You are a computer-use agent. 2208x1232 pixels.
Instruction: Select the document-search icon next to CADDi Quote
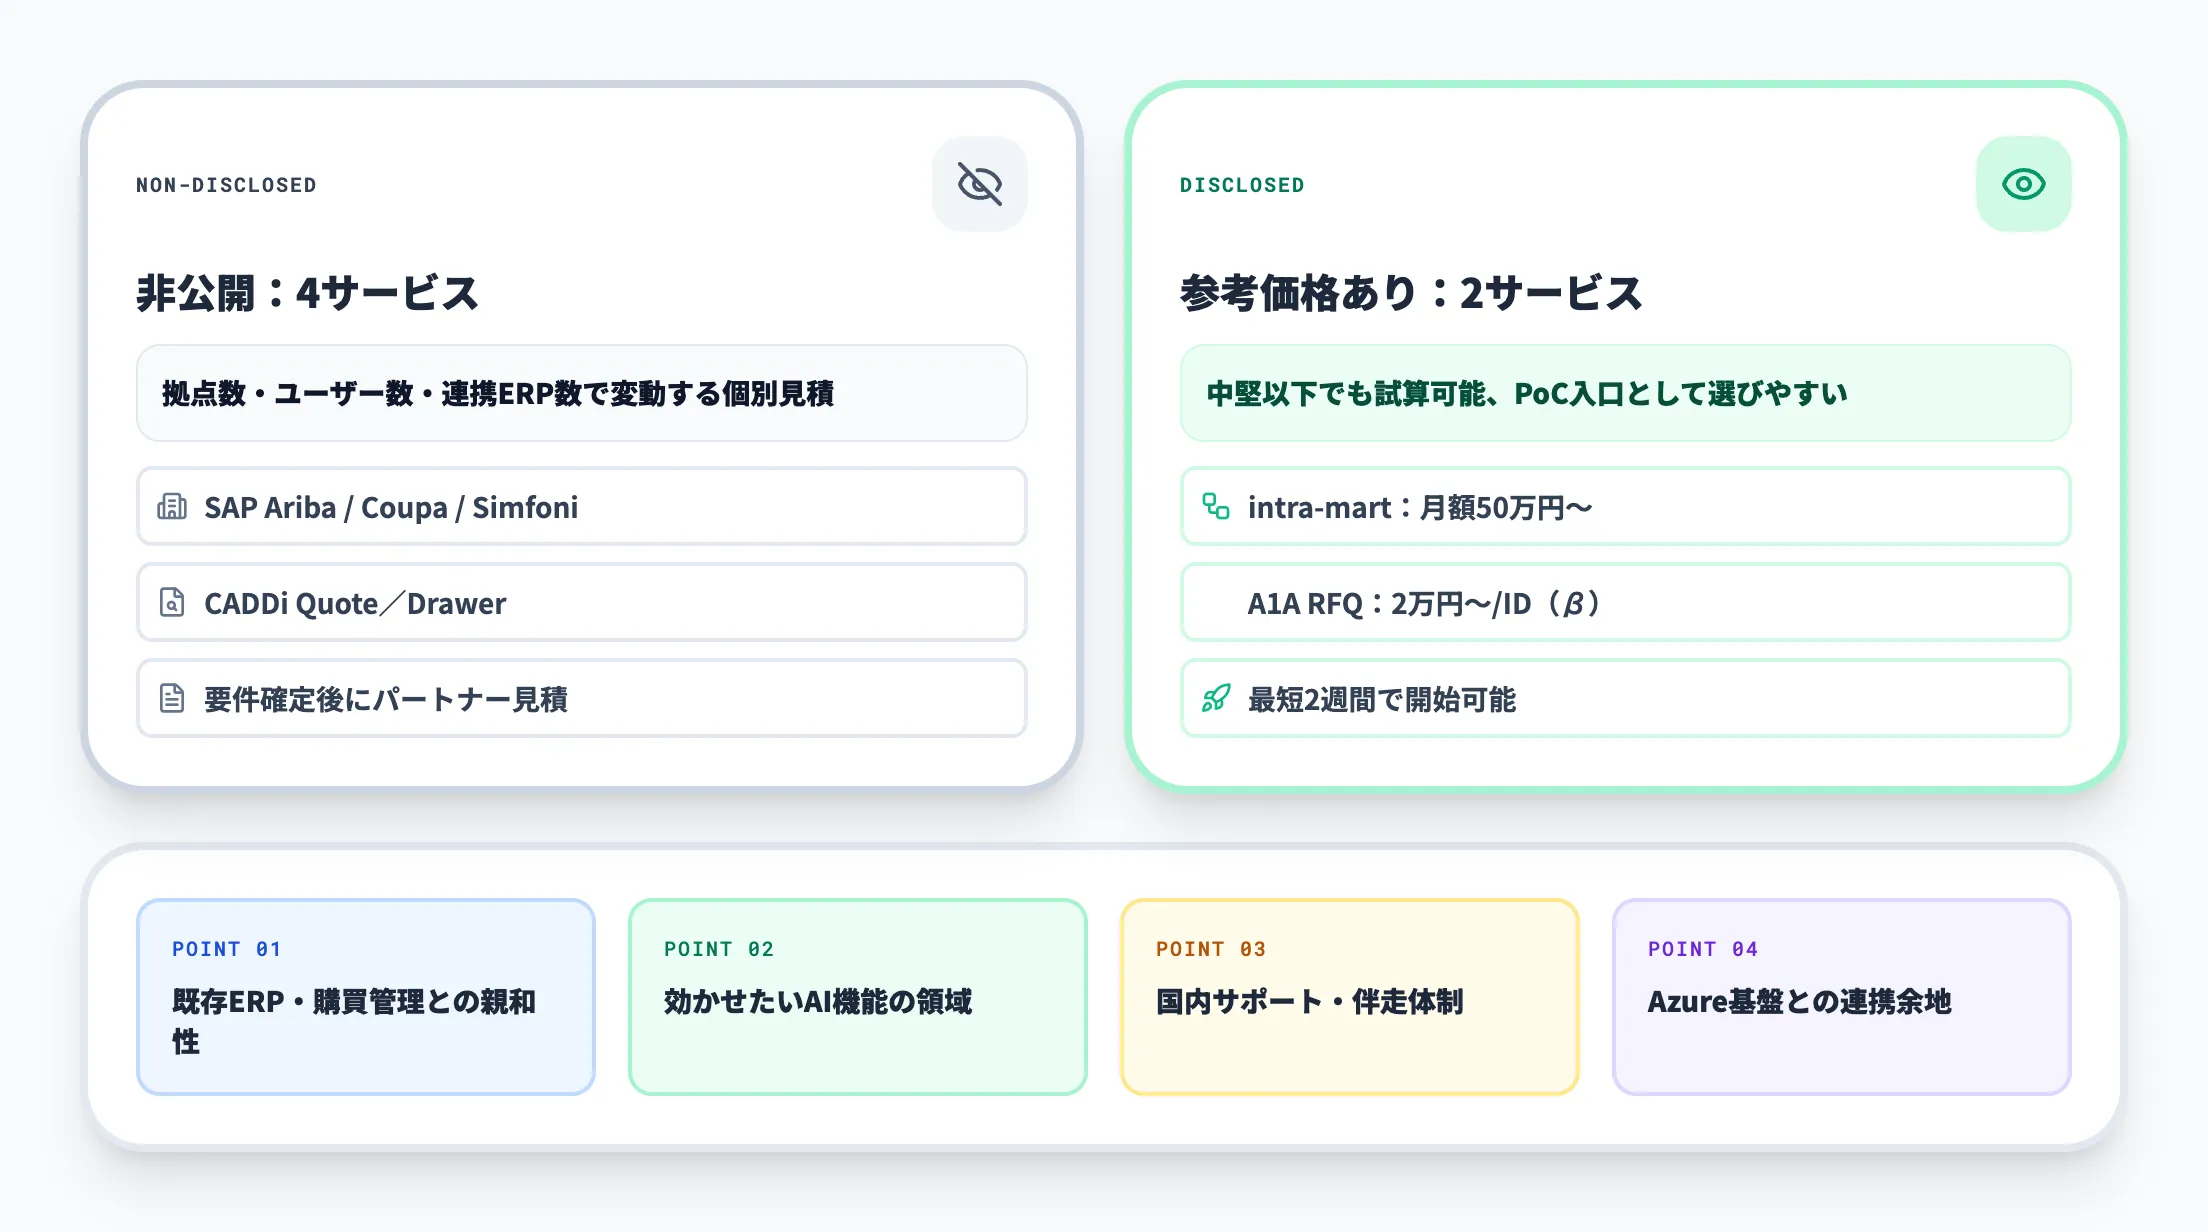click(172, 603)
